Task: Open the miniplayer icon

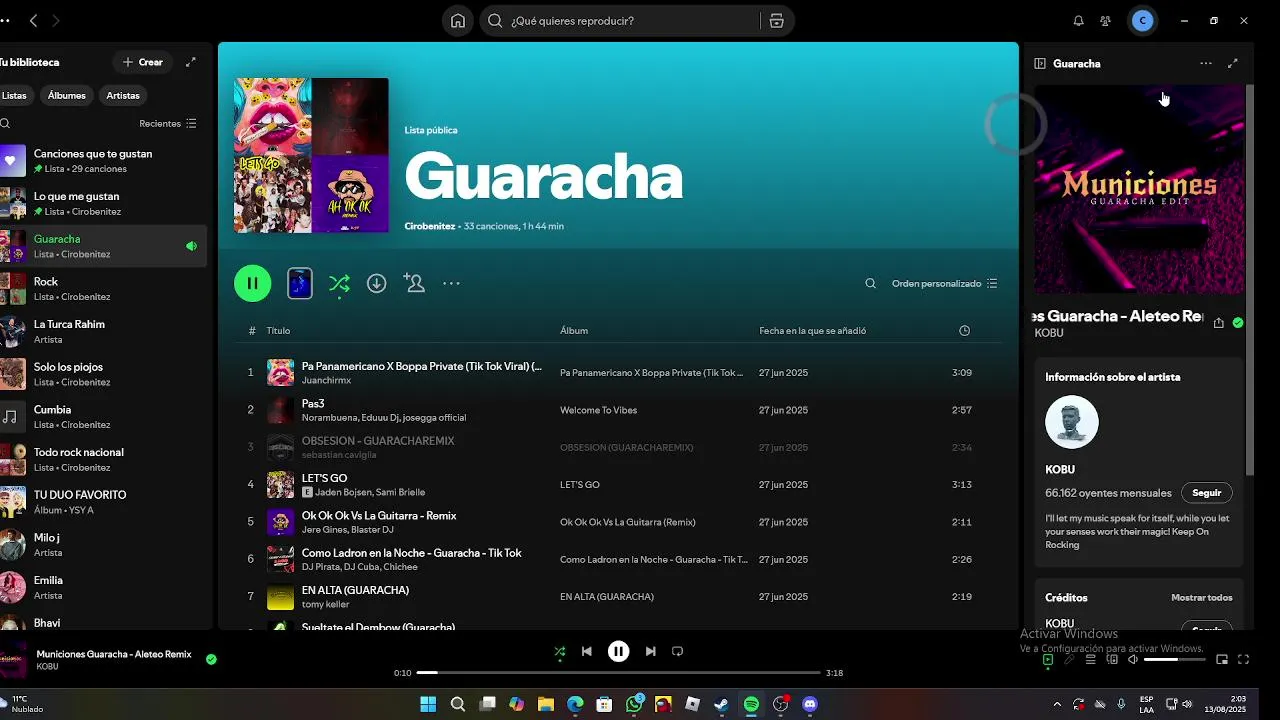Action: point(1222,660)
